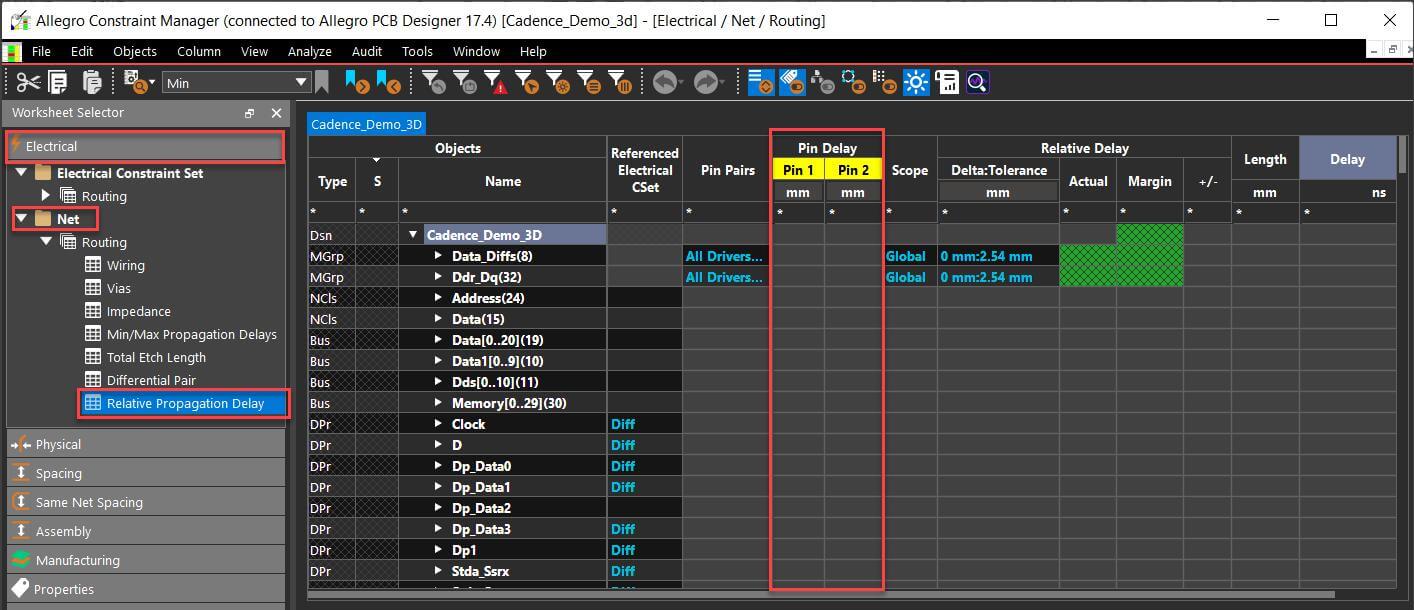Click the calculator report icon

click(x=947, y=82)
